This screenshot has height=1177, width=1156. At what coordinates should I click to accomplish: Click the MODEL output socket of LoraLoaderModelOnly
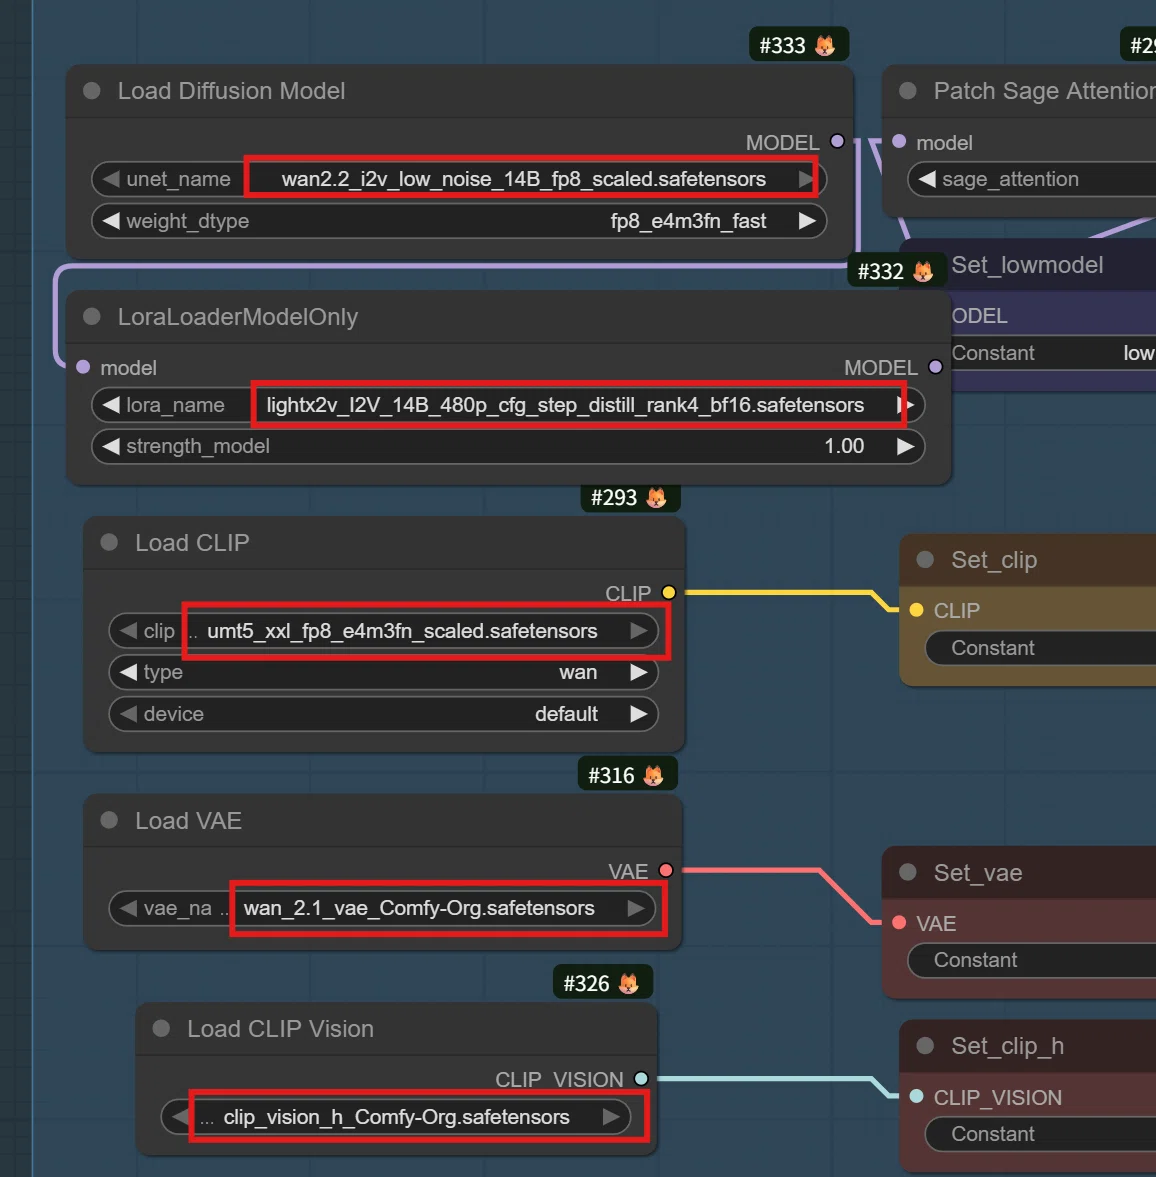pos(935,367)
